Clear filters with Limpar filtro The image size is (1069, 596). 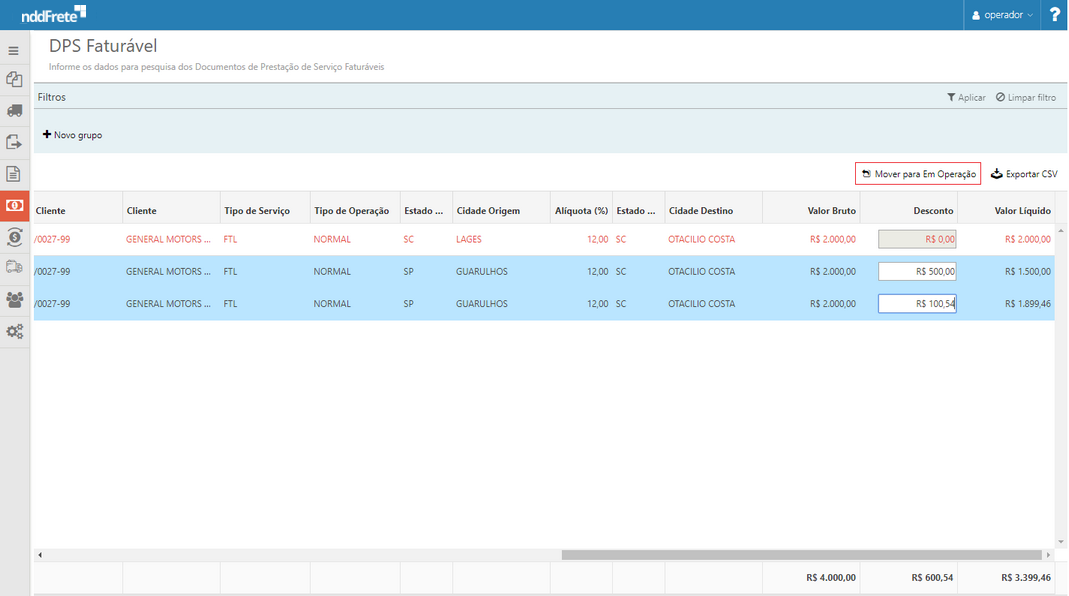click(1026, 97)
